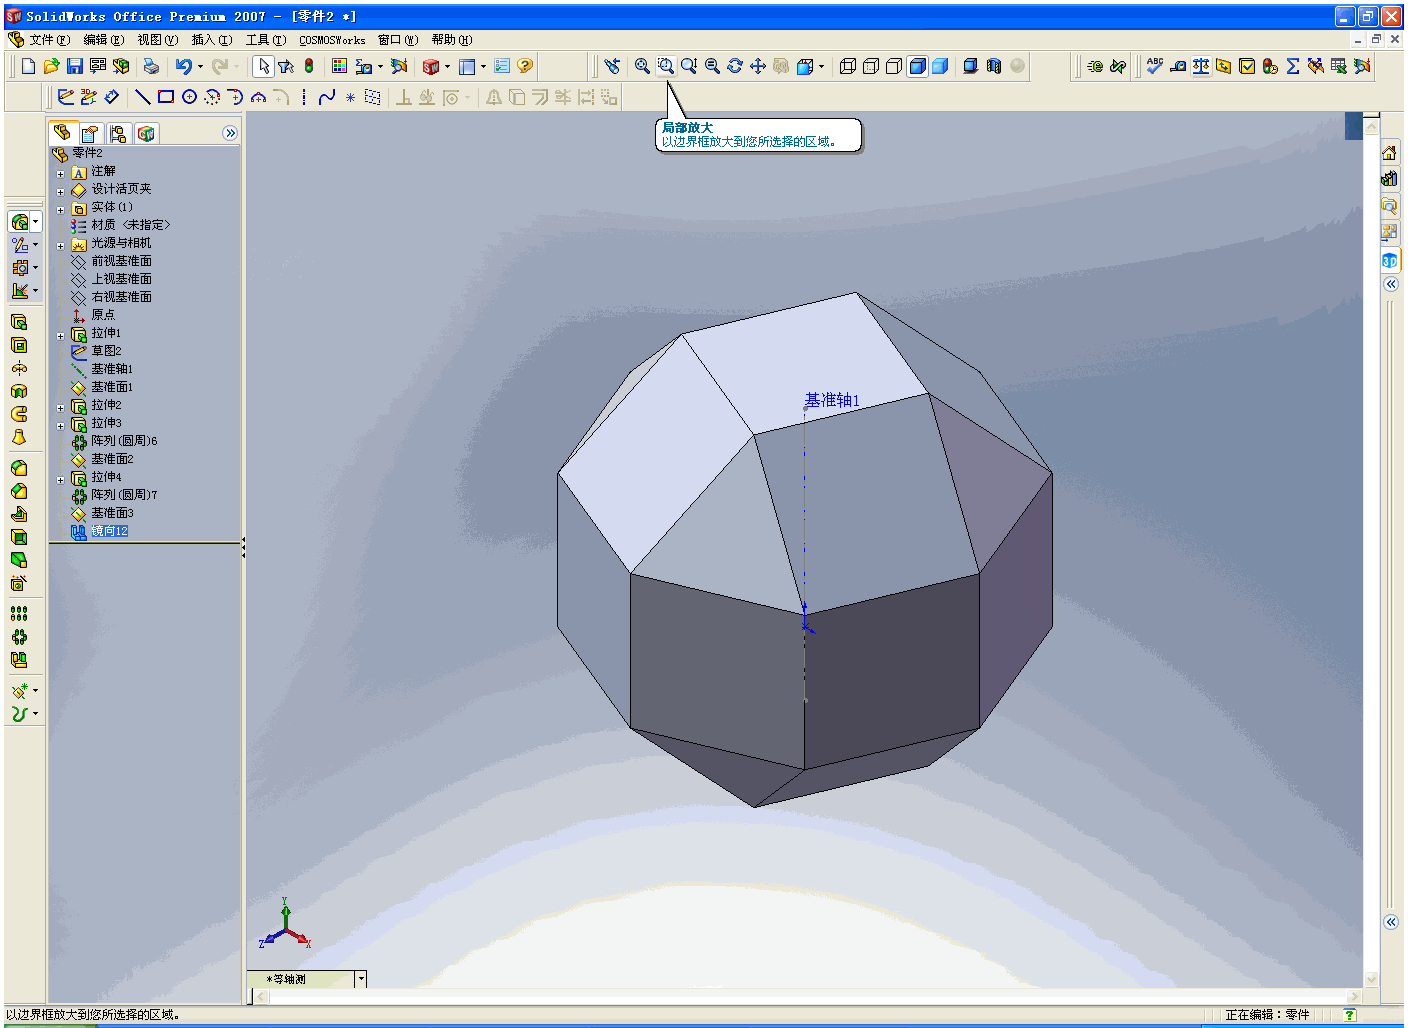Open the 编辑(E) menu

103,40
